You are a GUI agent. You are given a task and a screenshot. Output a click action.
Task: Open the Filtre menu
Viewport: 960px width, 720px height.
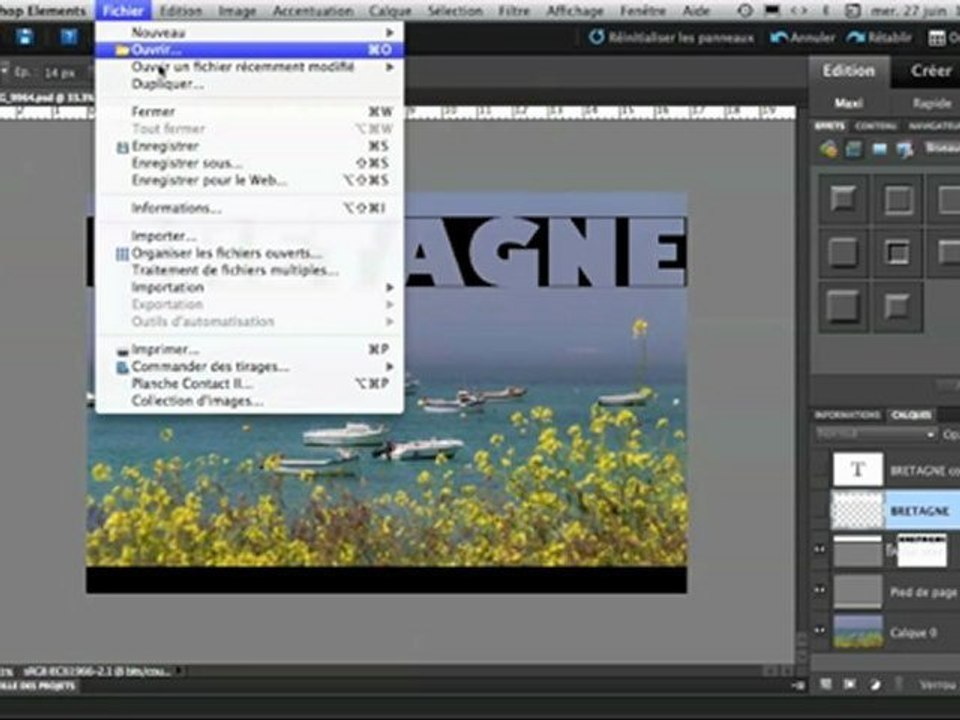514,10
